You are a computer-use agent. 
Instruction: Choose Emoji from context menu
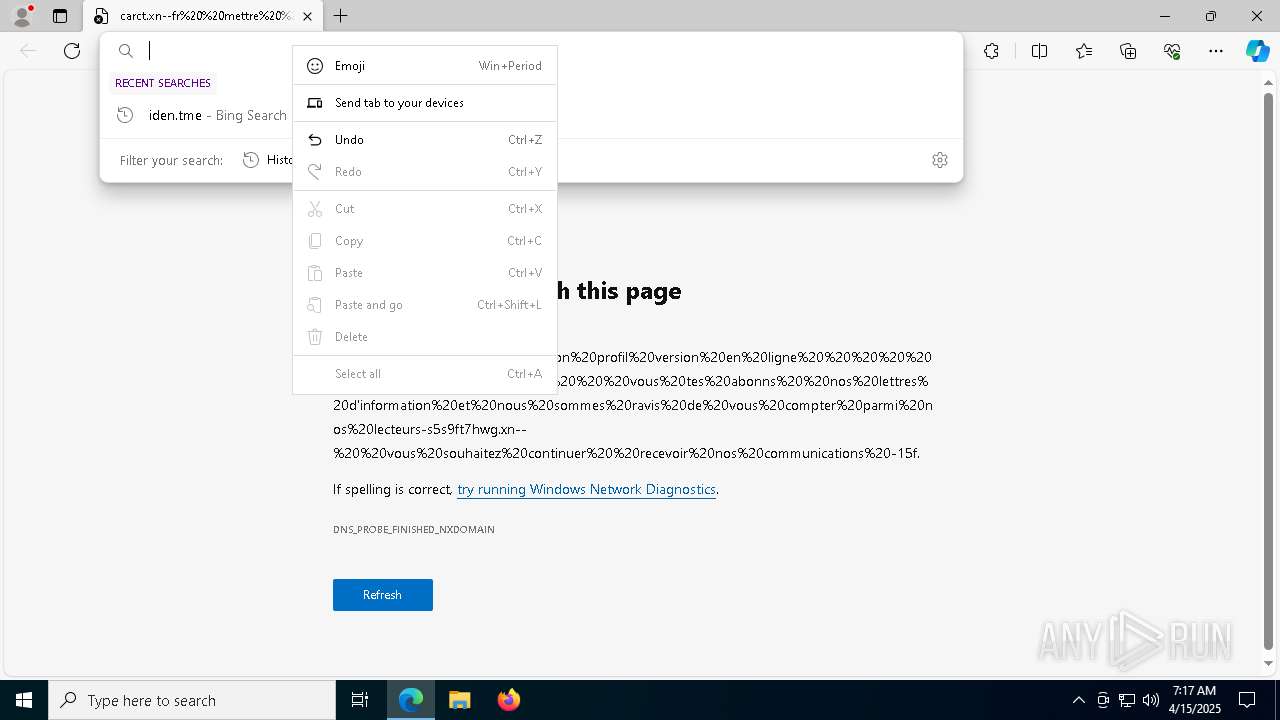(x=425, y=66)
